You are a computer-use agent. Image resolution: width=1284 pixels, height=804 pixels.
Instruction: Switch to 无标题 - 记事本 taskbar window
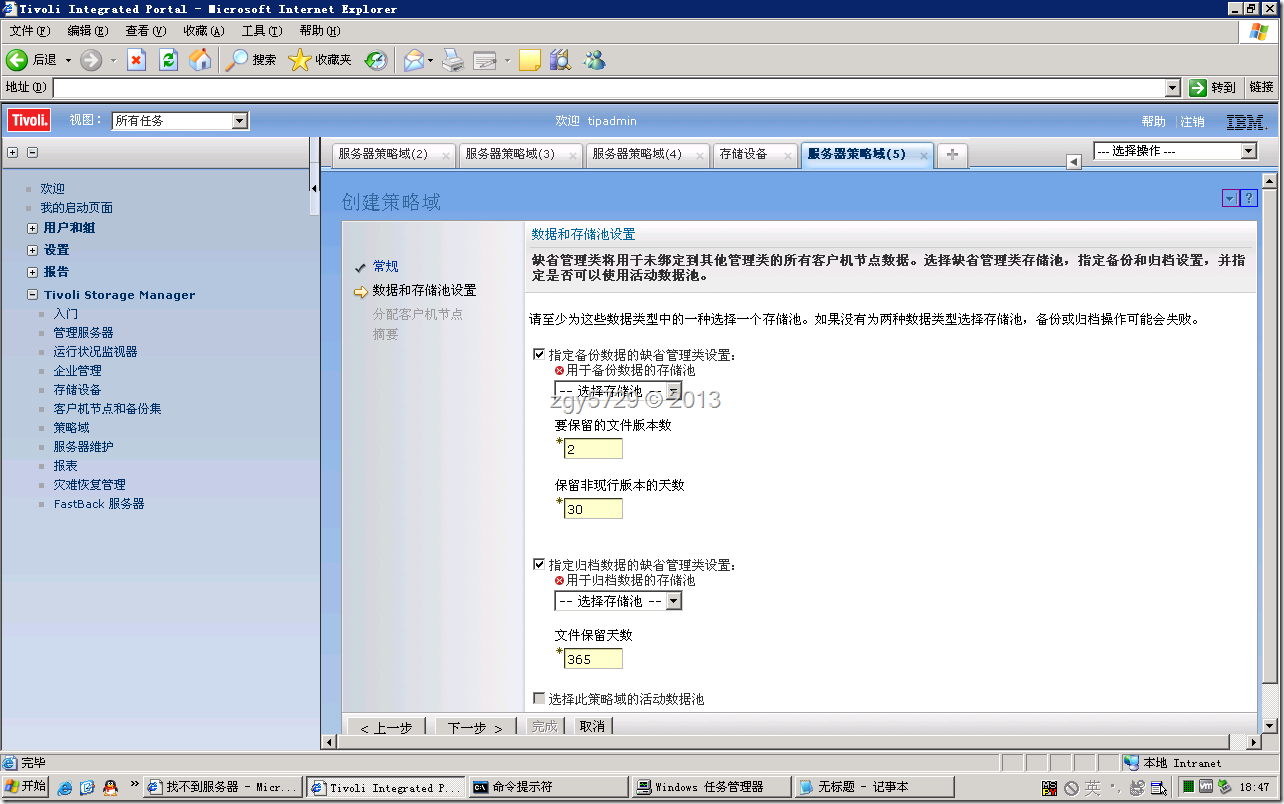pos(873,787)
